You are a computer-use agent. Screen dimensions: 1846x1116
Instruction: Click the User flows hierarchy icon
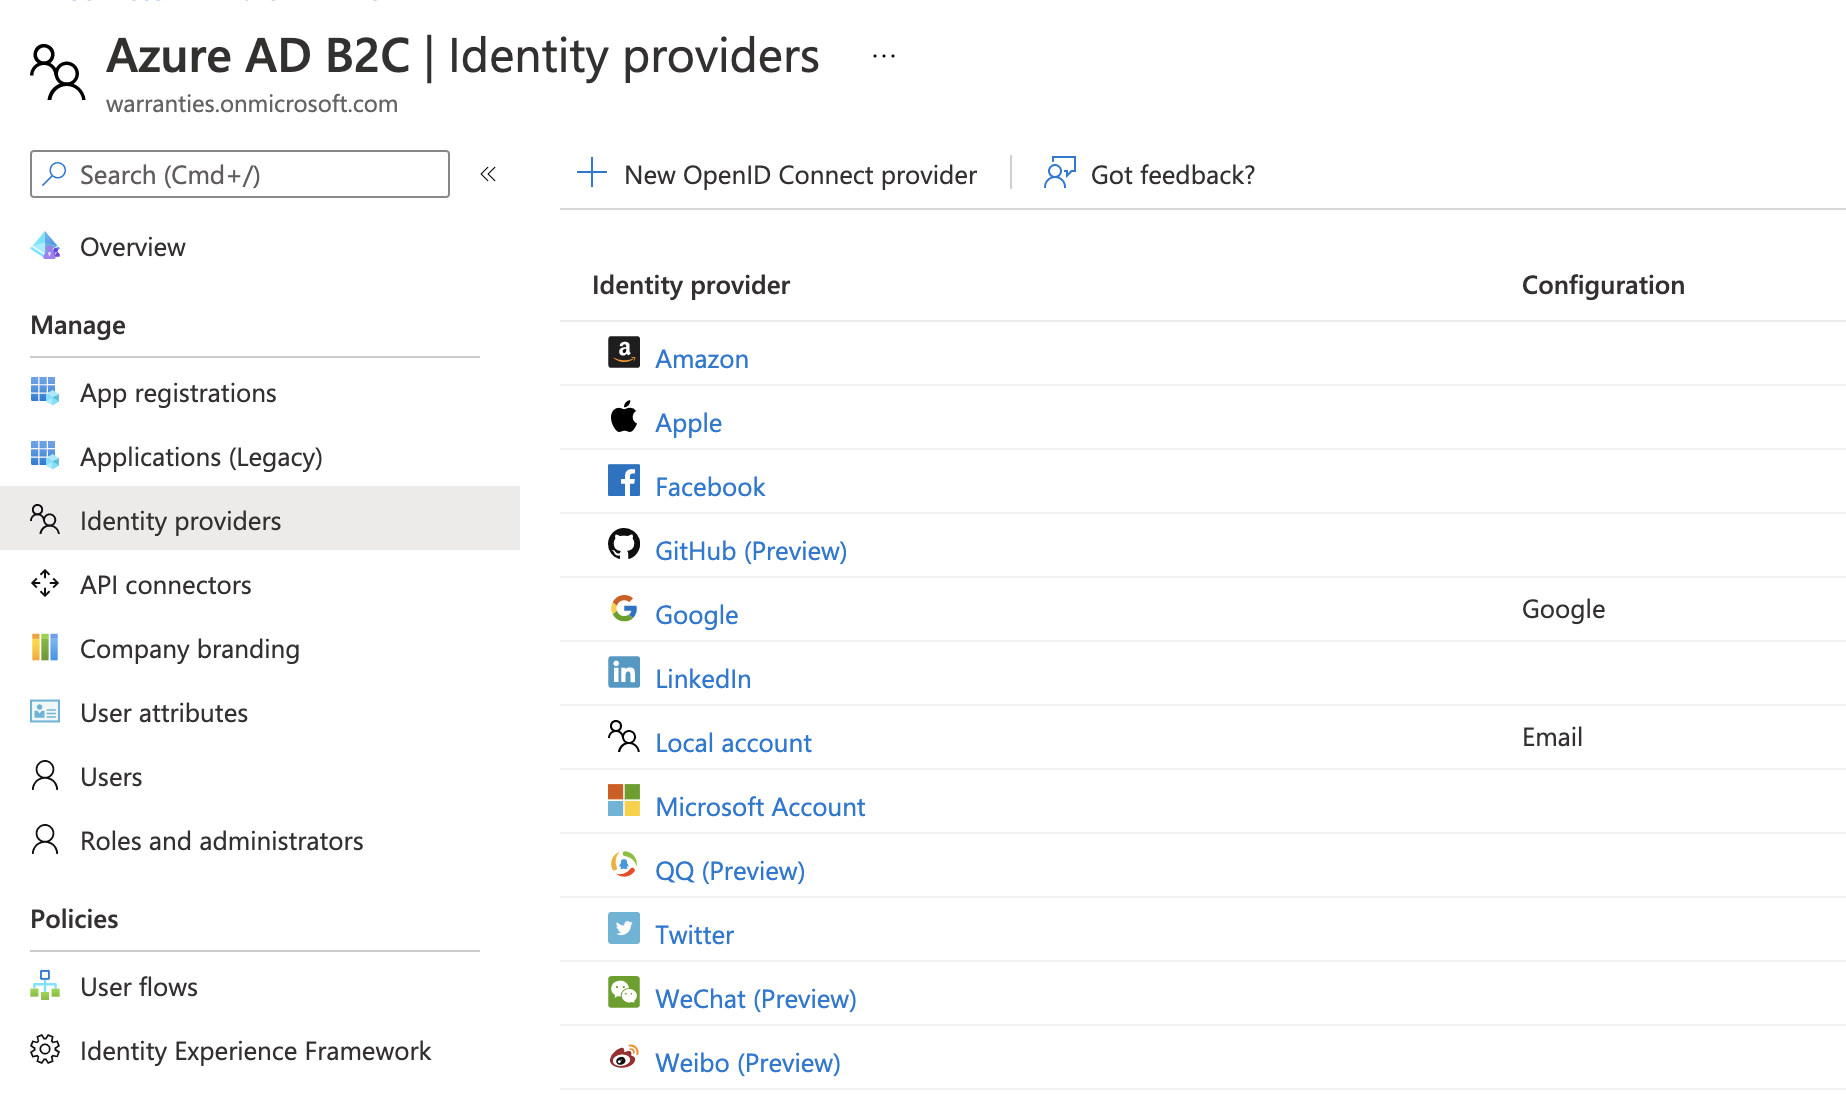tap(45, 985)
